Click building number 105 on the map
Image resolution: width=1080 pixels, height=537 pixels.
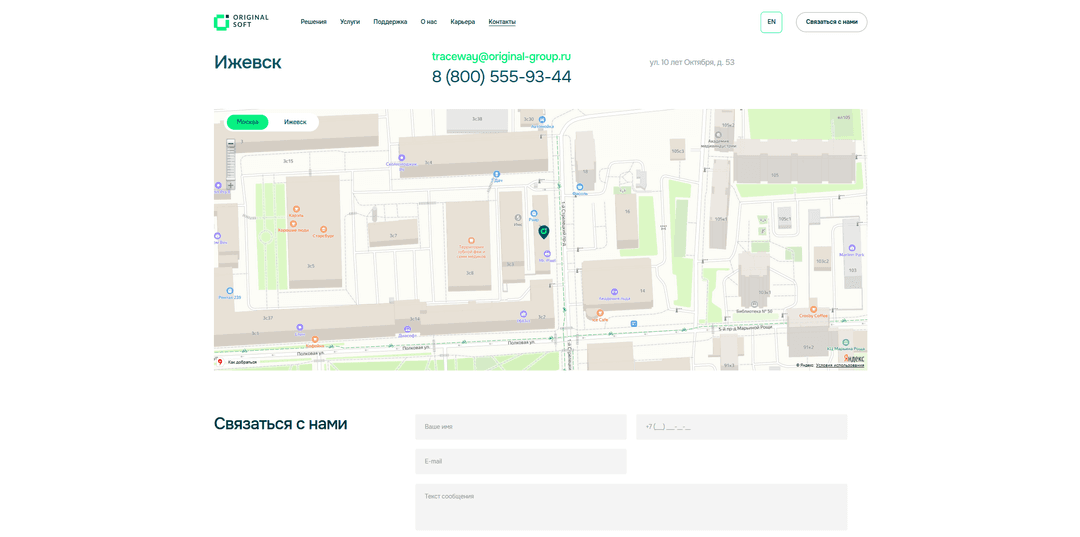[x=775, y=176]
